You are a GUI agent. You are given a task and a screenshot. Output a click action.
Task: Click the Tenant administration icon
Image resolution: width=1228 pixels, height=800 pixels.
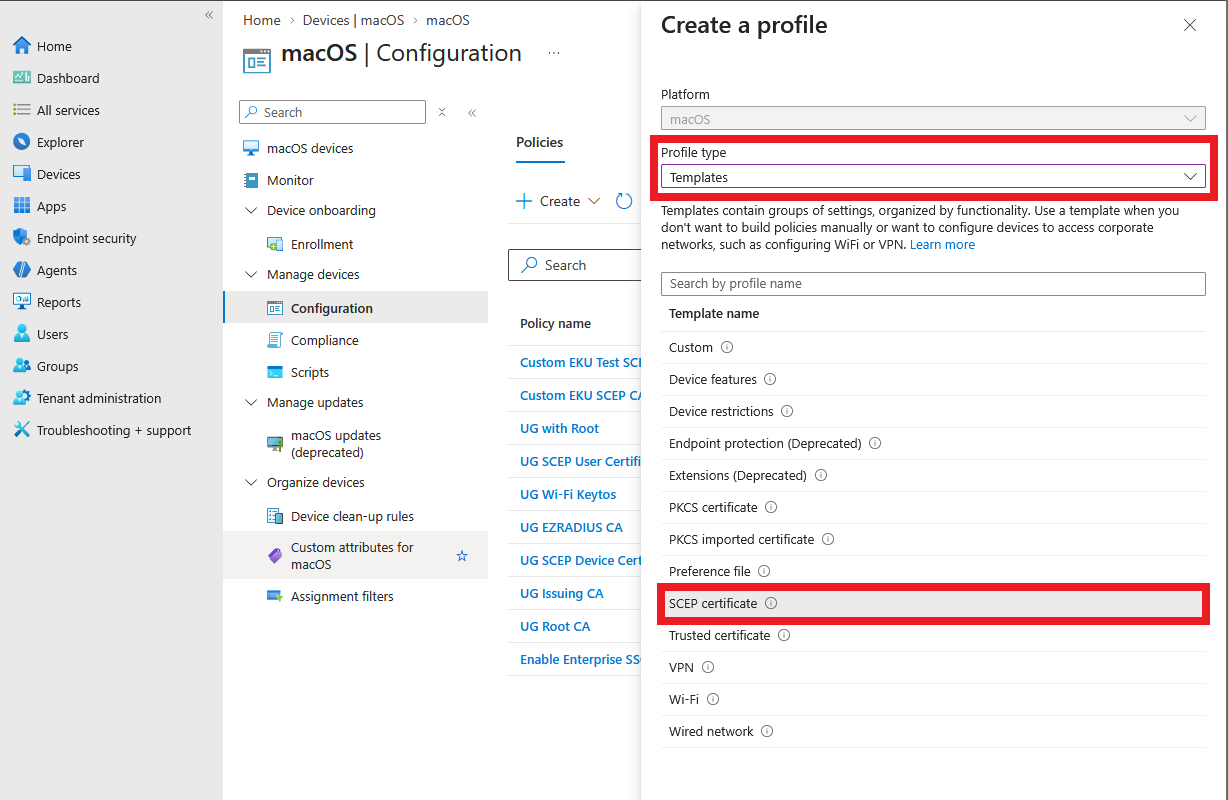(x=22, y=398)
